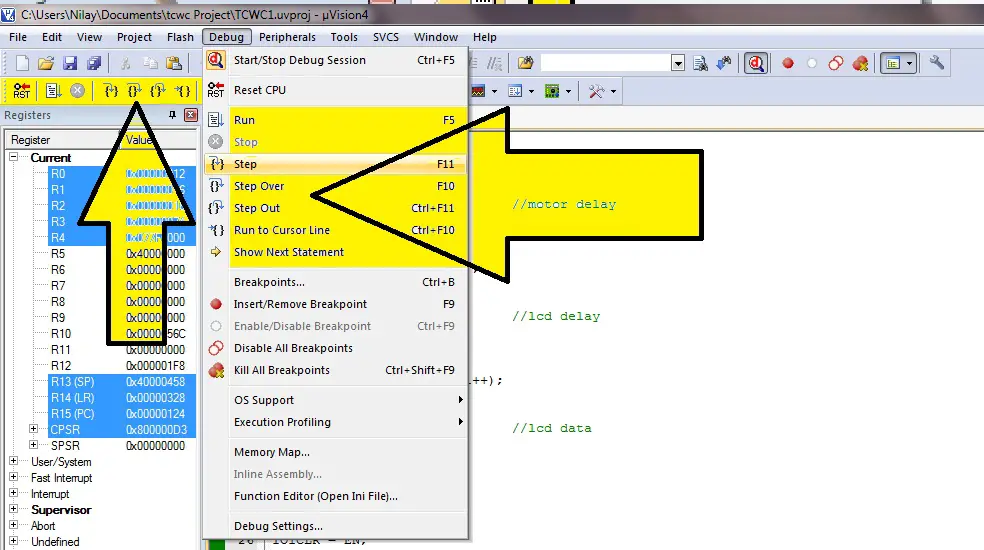
Task: Click the Stop icon in debug toolbar
Action: tap(77, 91)
